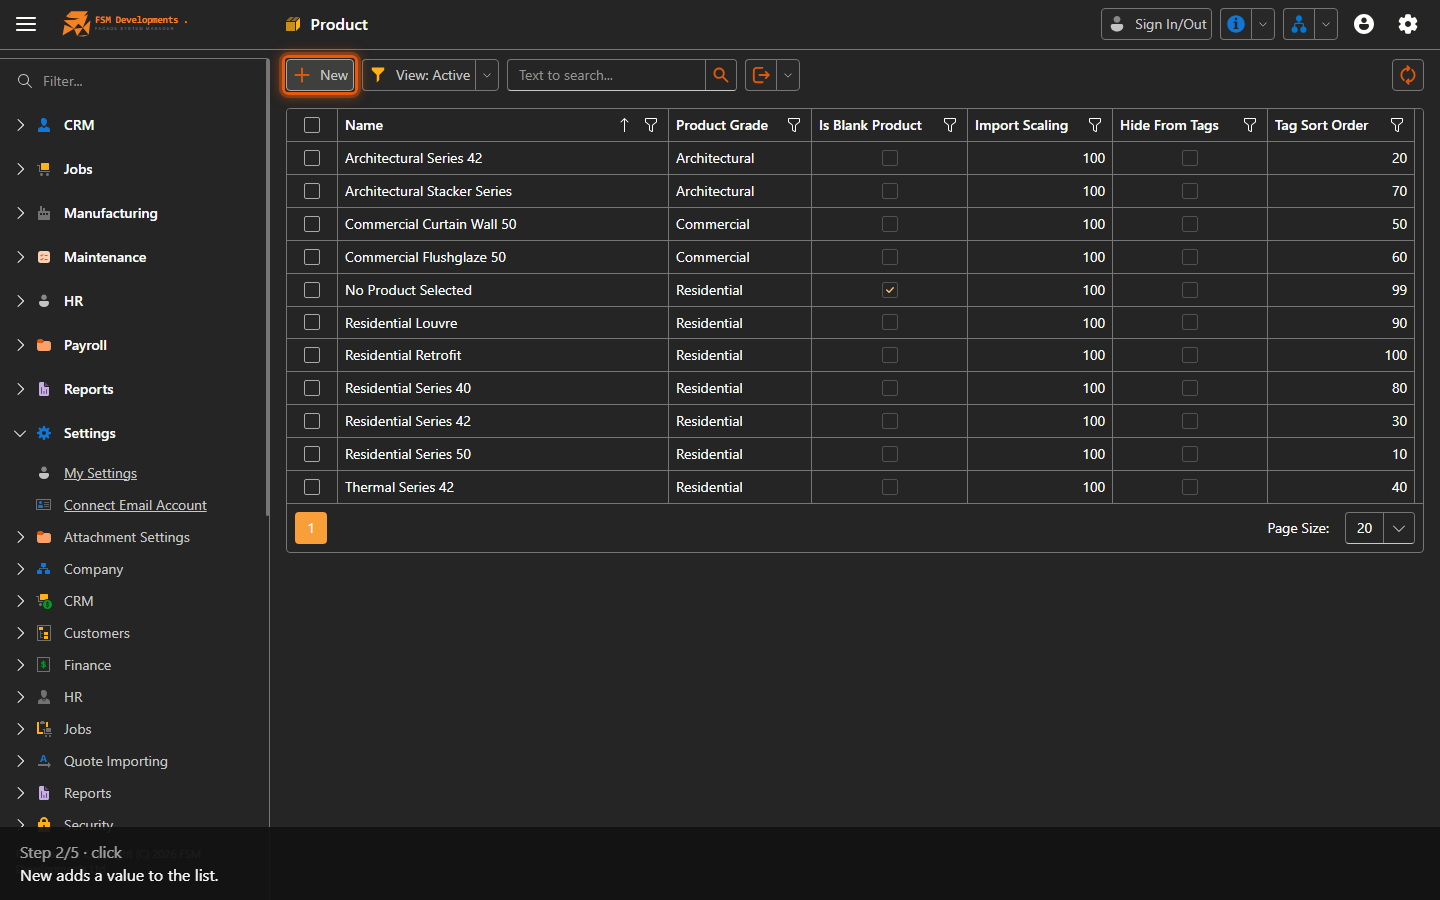Click the Sign In/Out button
The width and height of the screenshot is (1440, 900).
(1156, 24)
